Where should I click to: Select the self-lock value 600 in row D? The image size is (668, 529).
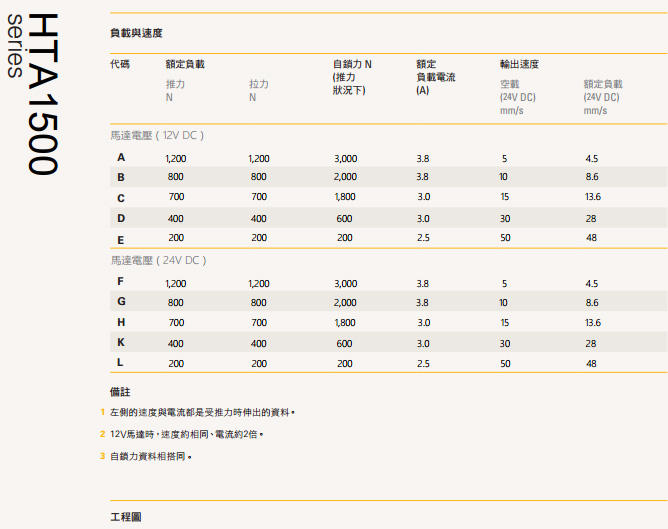(x=344, y=218)
